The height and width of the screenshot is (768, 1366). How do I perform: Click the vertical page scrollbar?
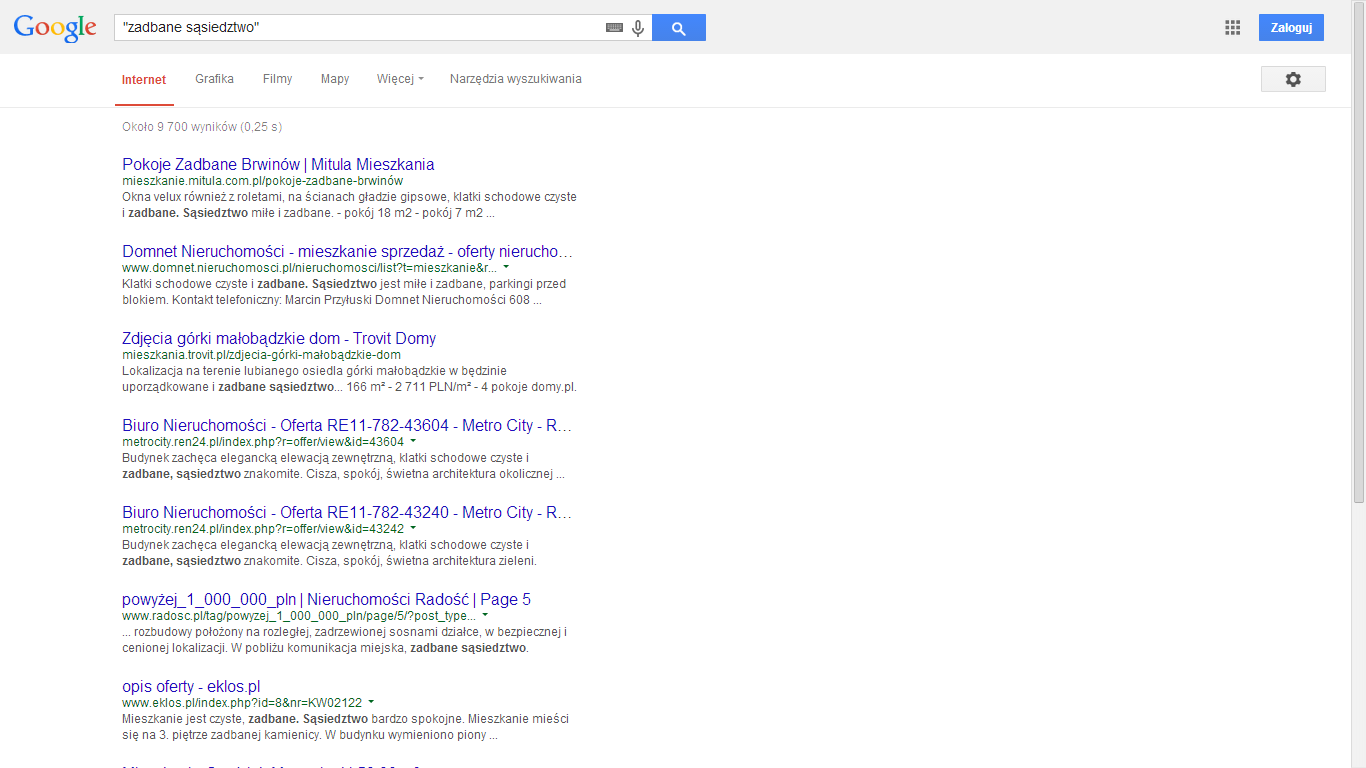(x=1358, y=250)
